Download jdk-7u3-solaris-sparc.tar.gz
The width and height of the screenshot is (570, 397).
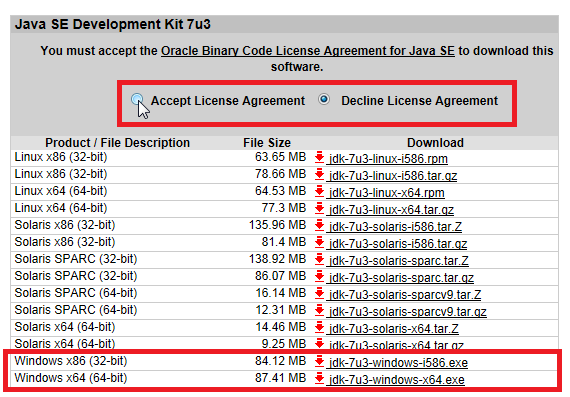401,278
